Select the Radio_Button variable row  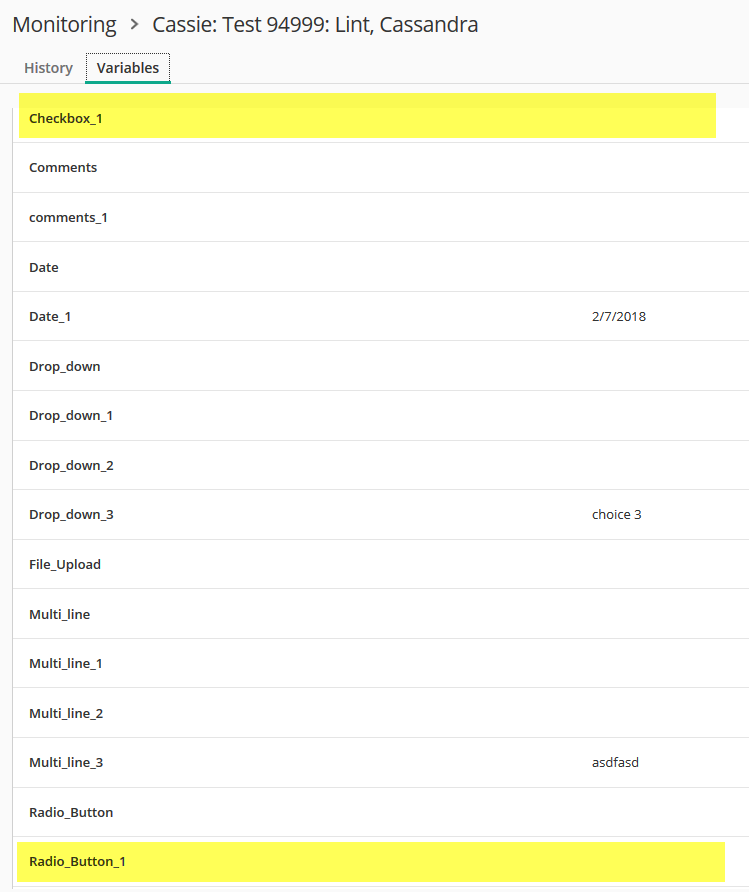tap(381, 812)
